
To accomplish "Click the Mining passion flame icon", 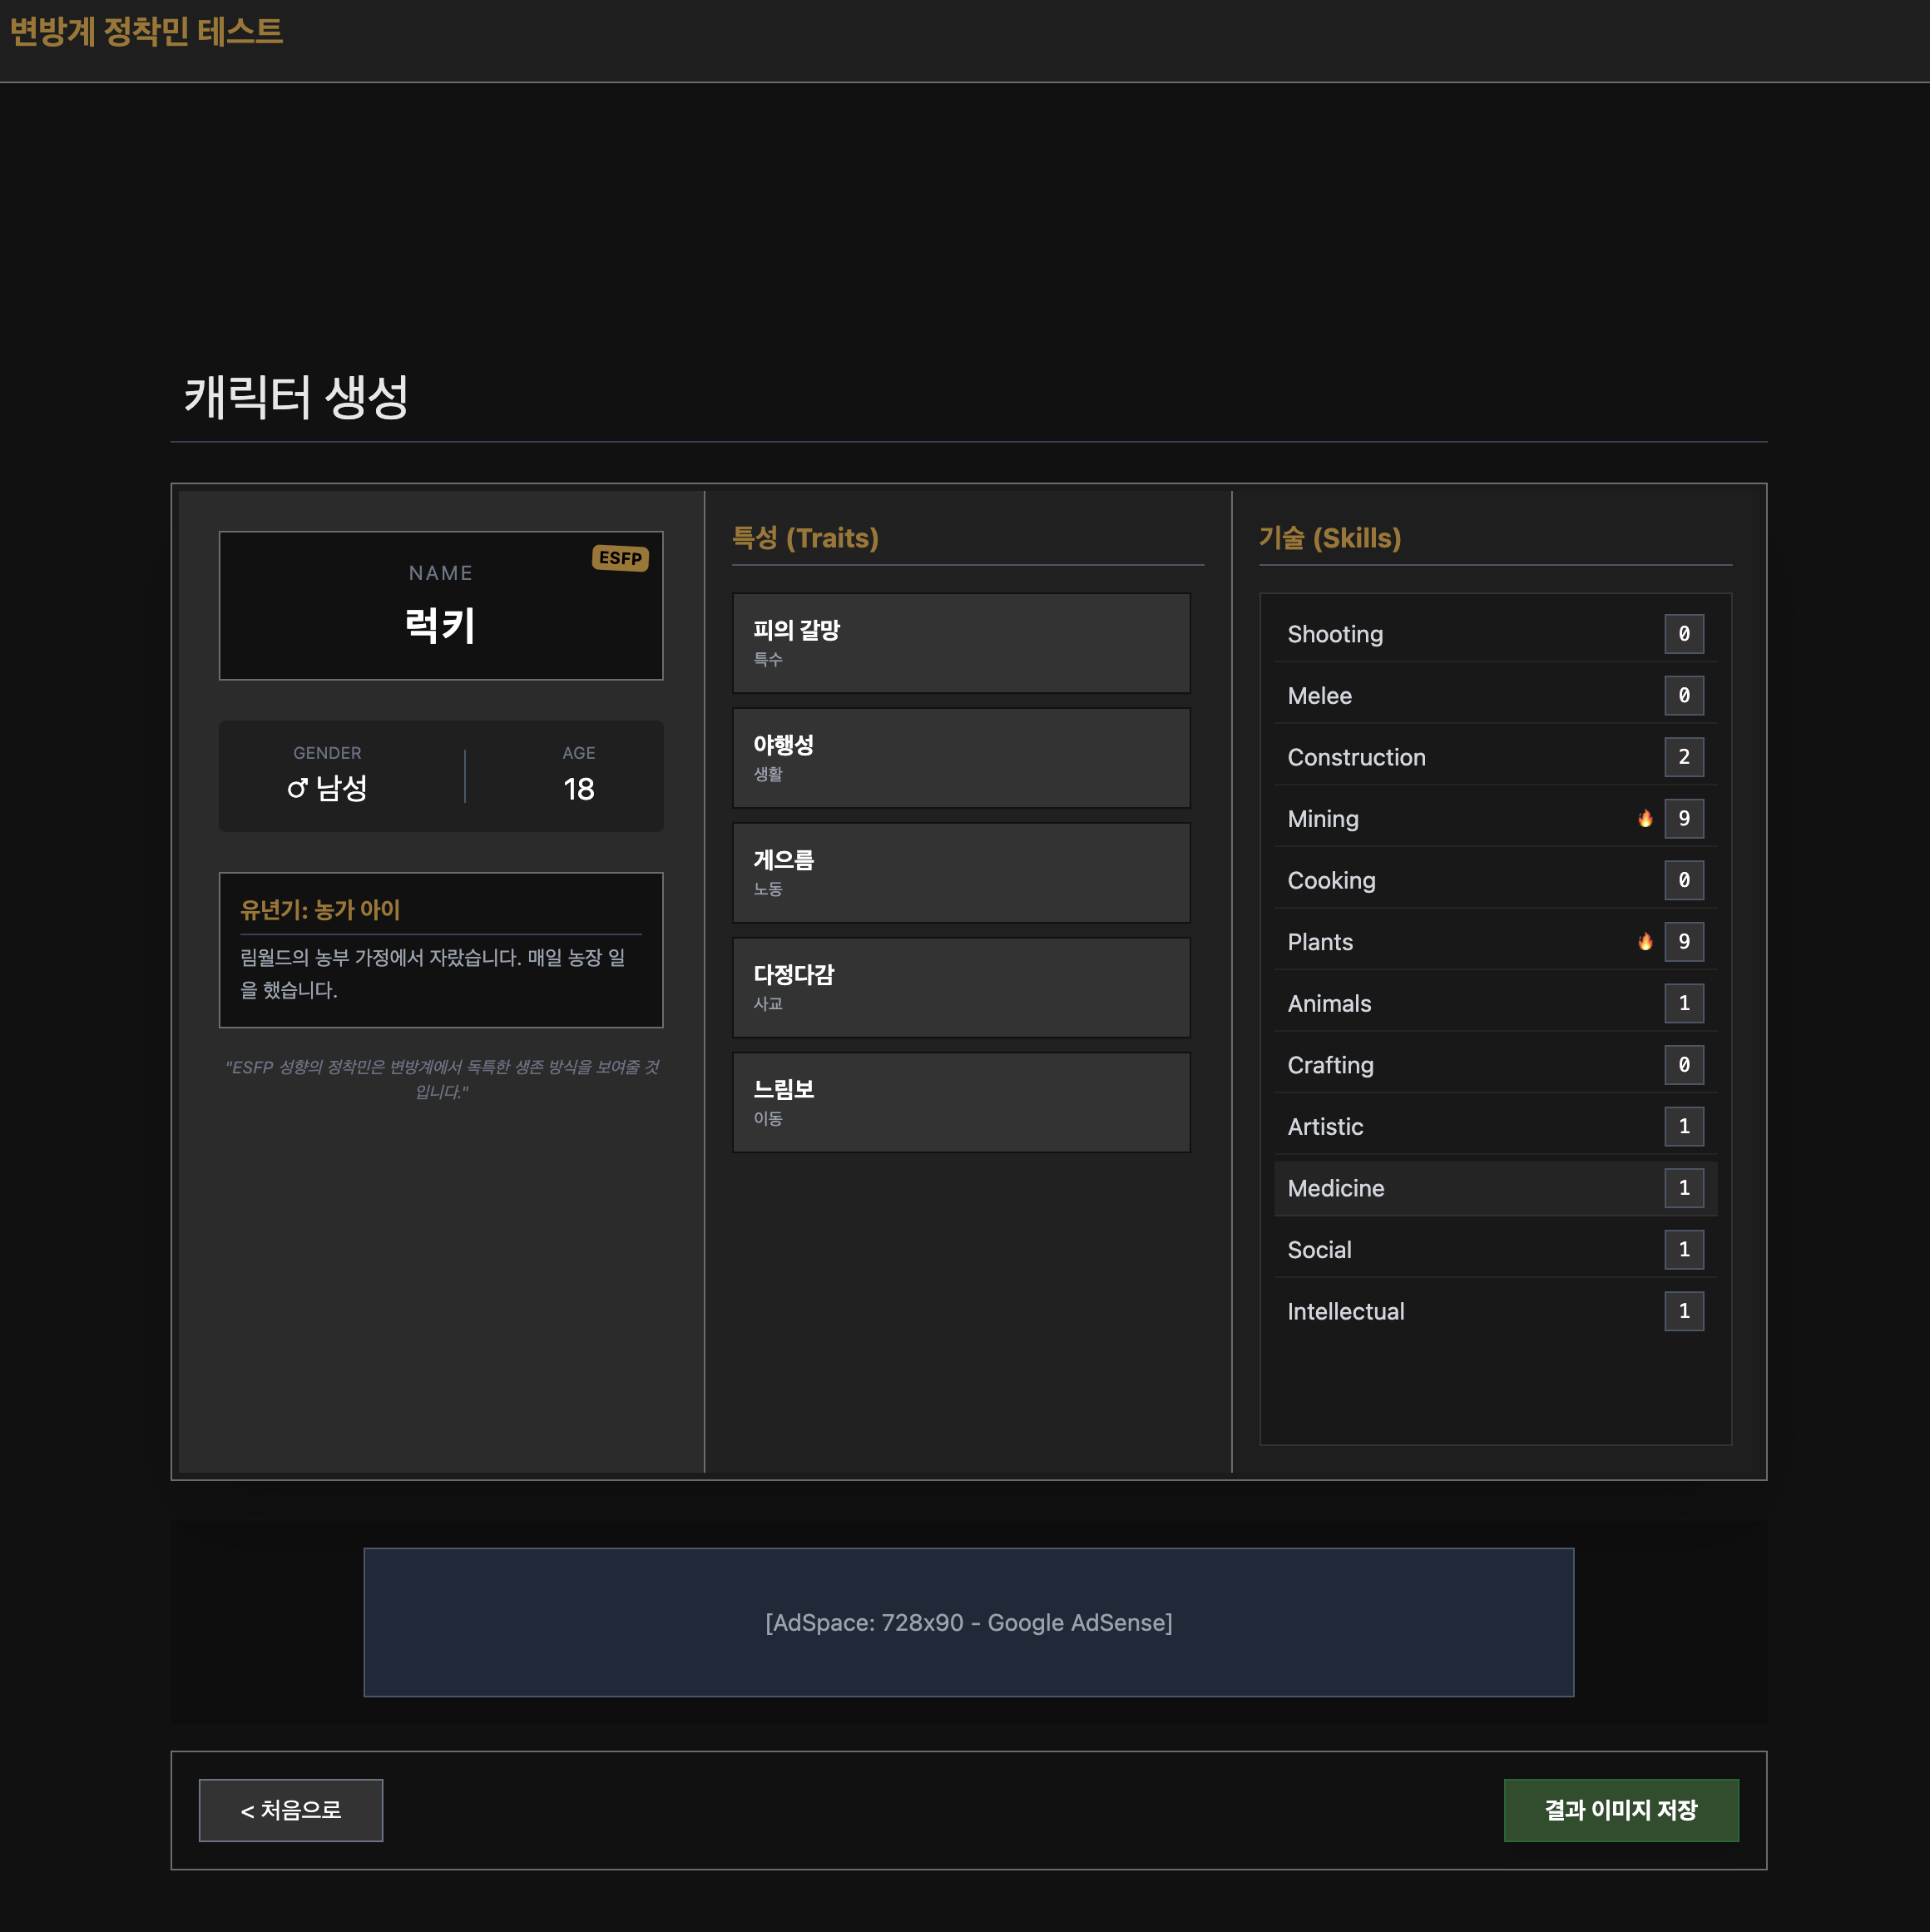I will pyautogui.click(x=1645, y=818).
